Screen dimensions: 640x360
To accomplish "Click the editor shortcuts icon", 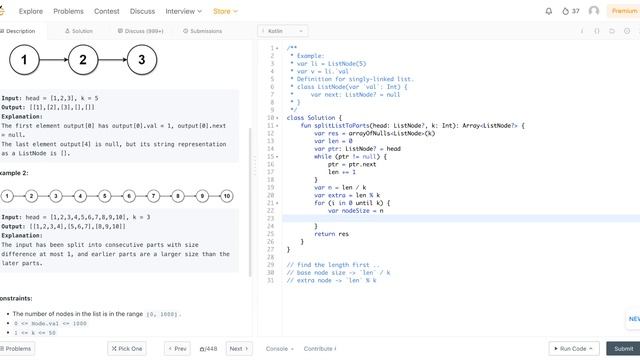I will 612,31.
